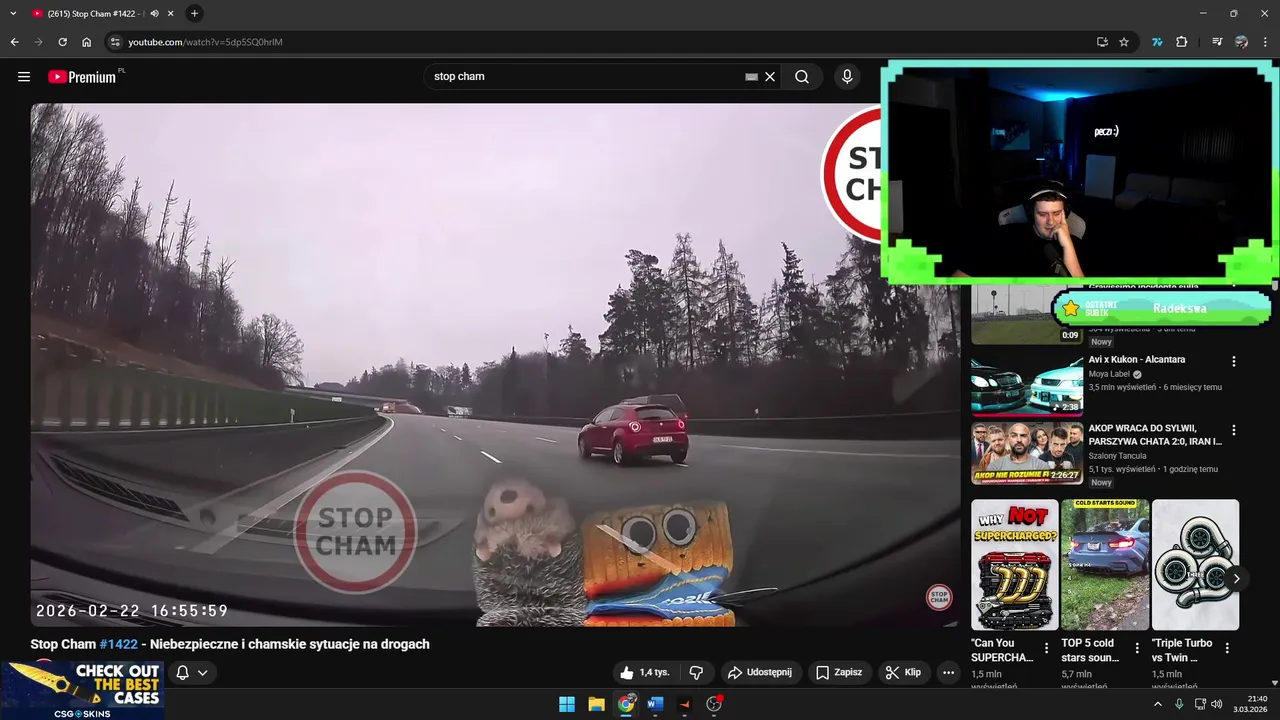This screenshot has width=1280, height=720.
Task: Click the address bar URL youtube.com/watch
Action: [205, 42]
